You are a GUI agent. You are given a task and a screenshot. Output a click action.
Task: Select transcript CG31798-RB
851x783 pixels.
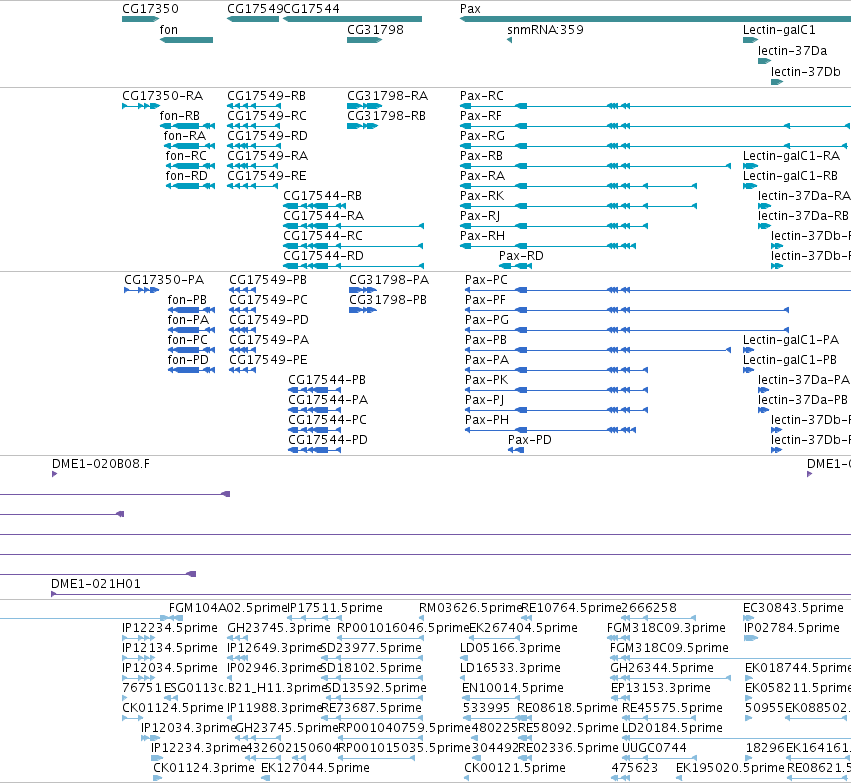coord(363,126)
